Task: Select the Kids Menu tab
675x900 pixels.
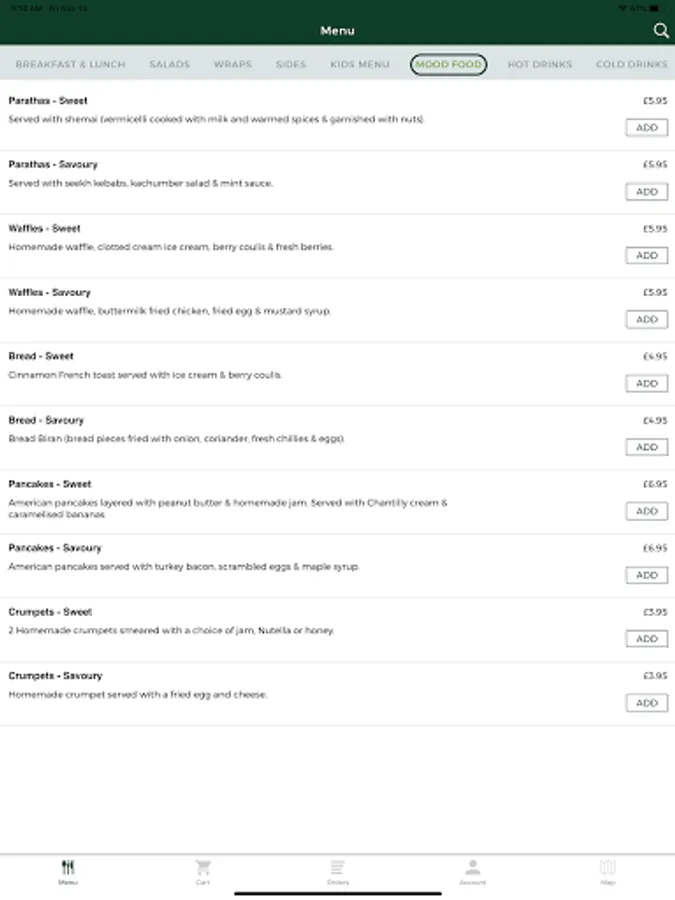Action: [360, 64]
